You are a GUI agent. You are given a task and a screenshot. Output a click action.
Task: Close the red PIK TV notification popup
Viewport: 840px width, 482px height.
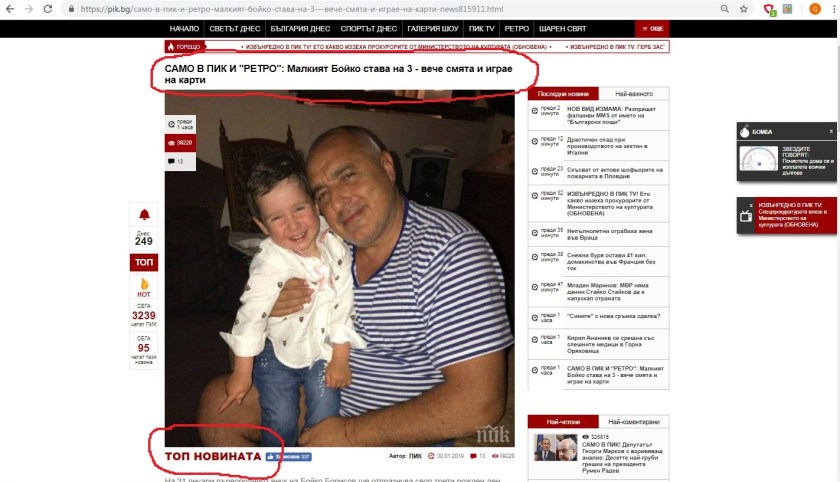pyautogui.click(x=751, y=205)
